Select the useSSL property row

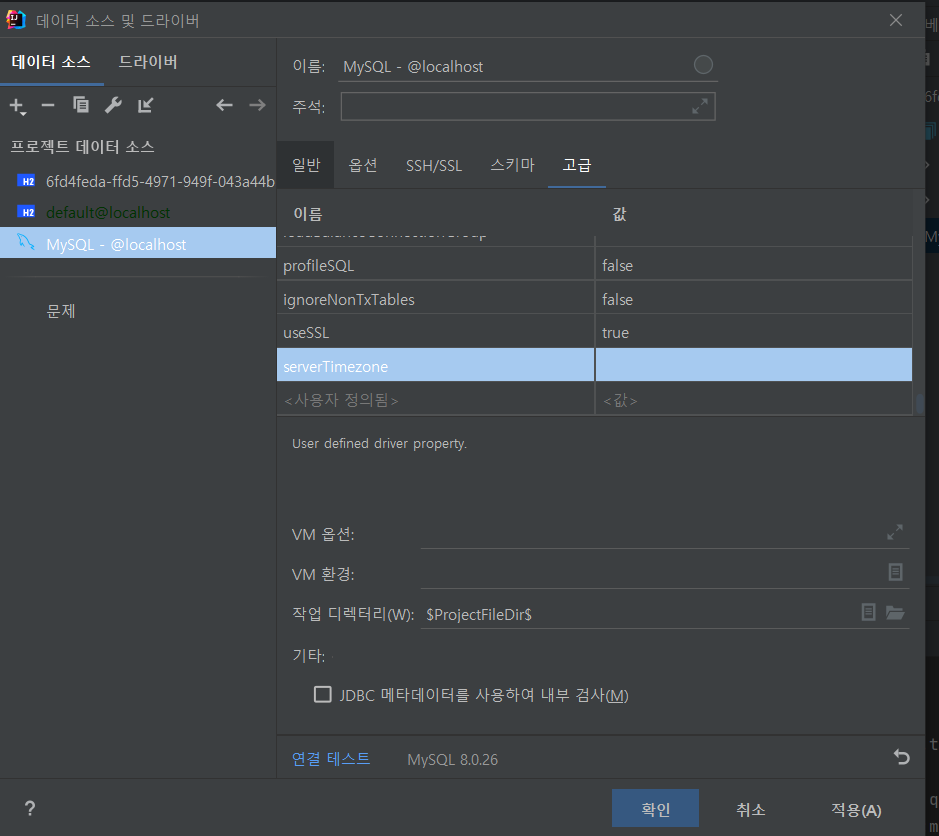435,332
